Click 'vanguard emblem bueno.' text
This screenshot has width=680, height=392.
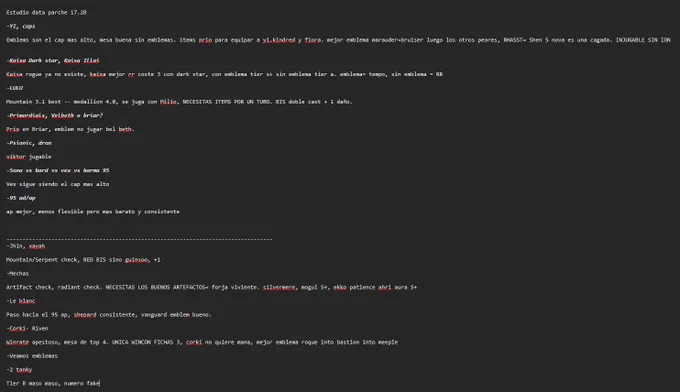[176, 315]
